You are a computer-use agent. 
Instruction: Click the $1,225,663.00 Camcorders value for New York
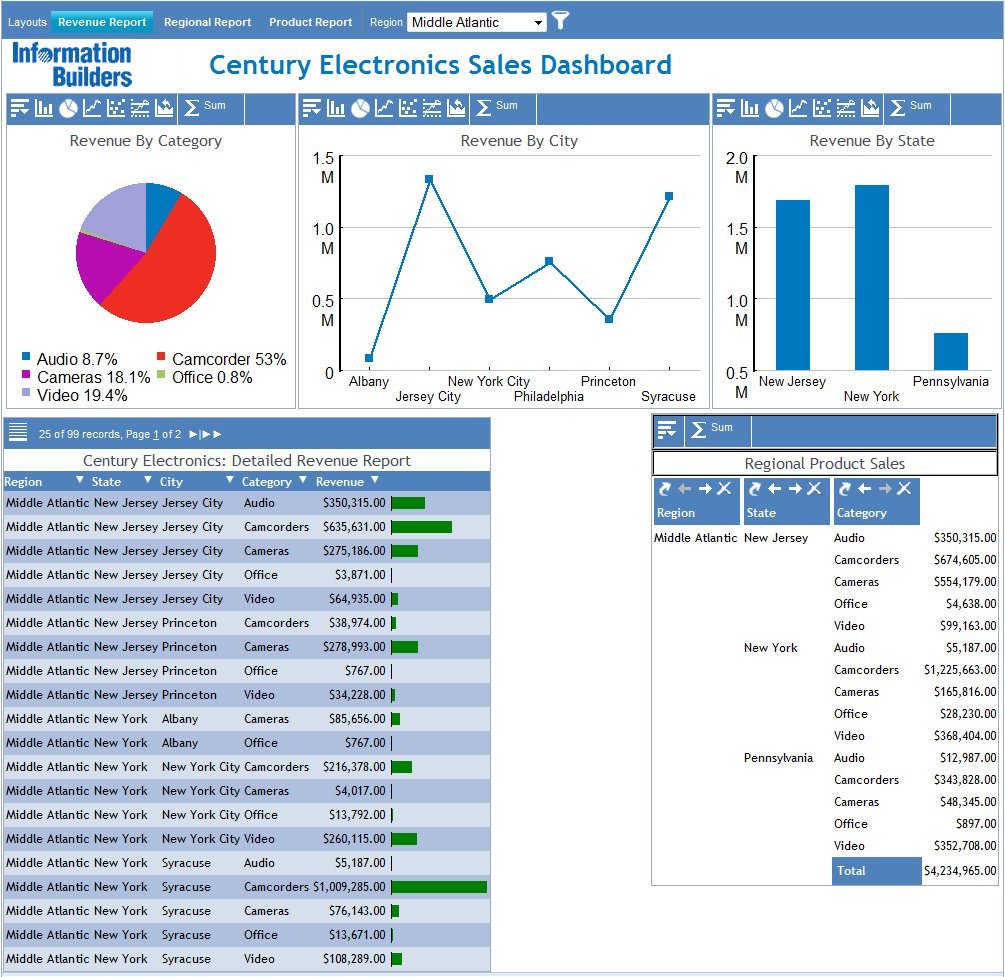pyautogui.click(x=959, y=670)
